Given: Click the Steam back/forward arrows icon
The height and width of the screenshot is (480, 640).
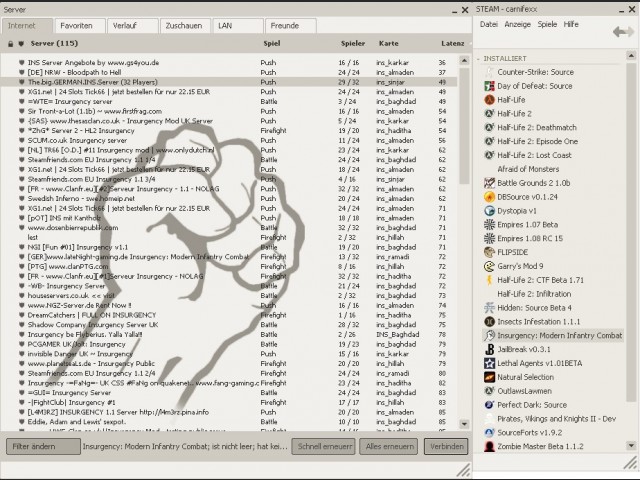Looking at the screenshot, I should 623,32.
